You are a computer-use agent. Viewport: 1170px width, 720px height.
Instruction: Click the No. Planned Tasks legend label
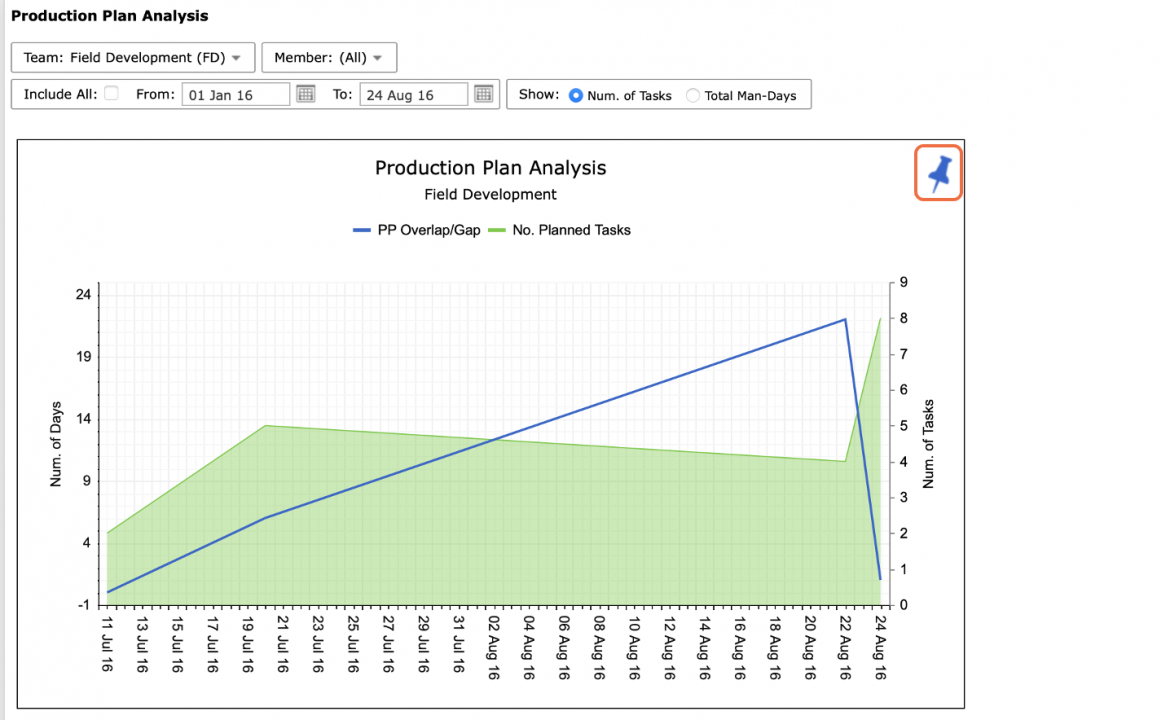572,231
